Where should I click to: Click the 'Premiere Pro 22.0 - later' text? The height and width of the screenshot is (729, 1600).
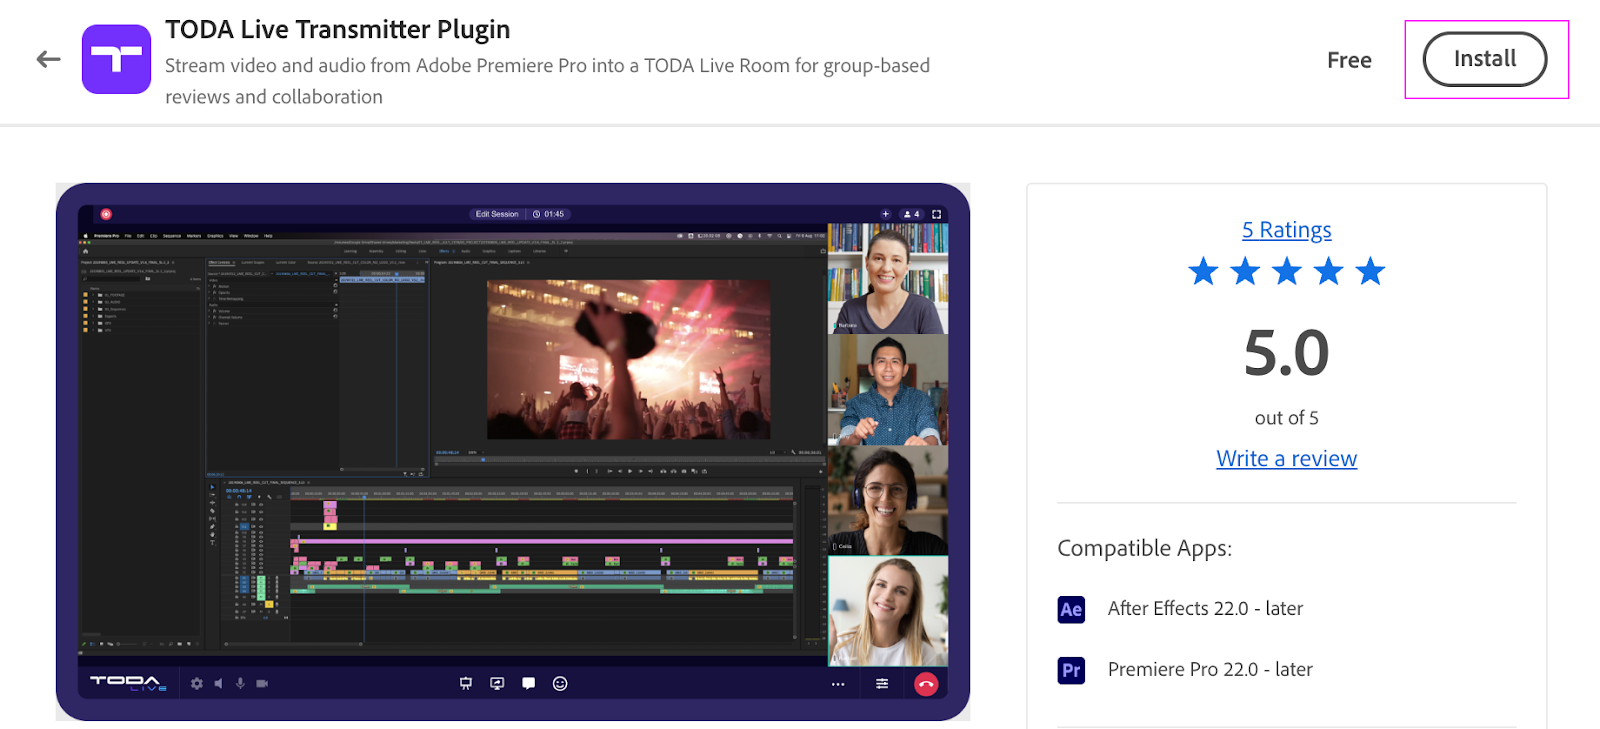coord(1210,669)
